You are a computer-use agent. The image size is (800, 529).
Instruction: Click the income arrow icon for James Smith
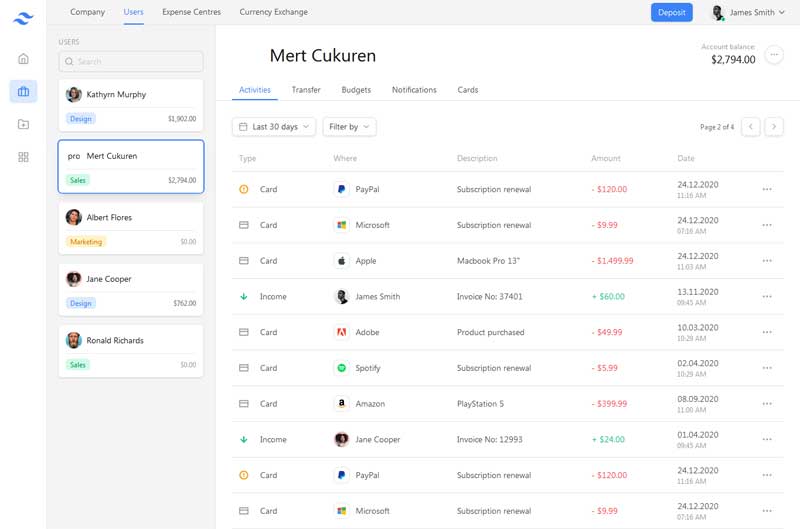click(244, 296)
